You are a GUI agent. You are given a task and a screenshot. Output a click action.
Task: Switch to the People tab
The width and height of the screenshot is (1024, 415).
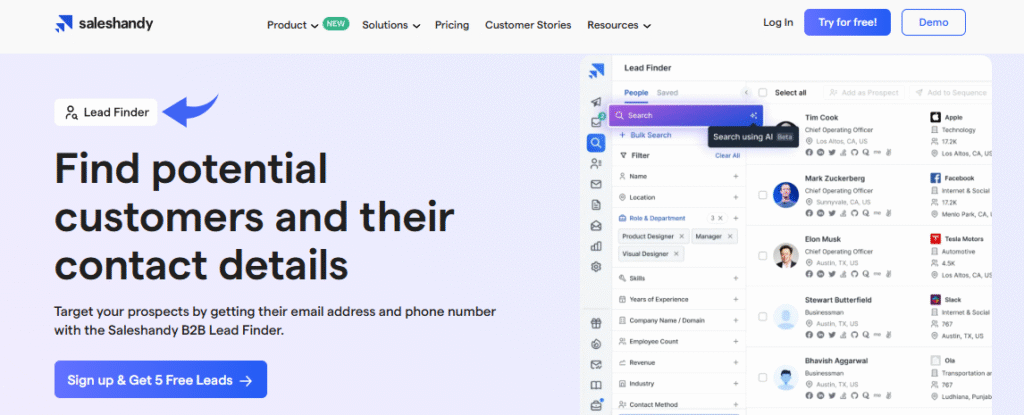(x=636, y=93)
